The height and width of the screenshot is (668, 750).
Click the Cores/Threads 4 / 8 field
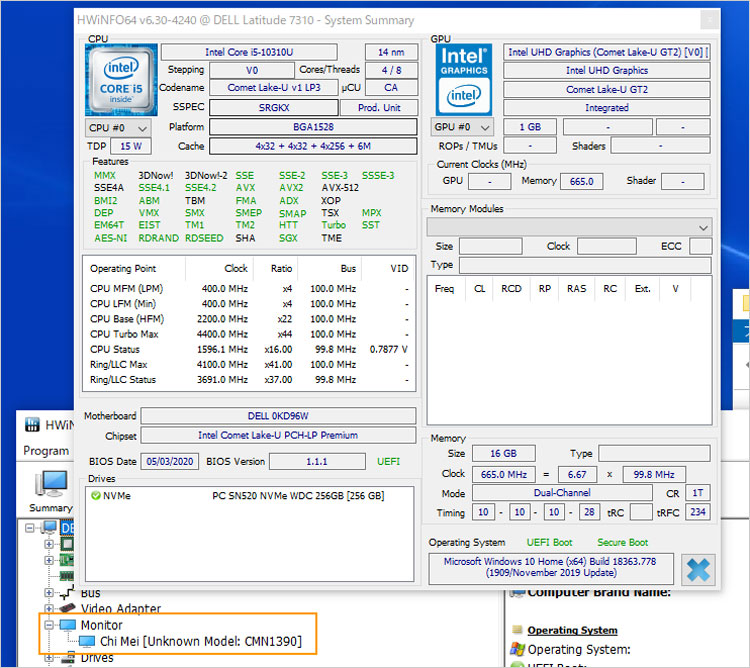[391, 70]
